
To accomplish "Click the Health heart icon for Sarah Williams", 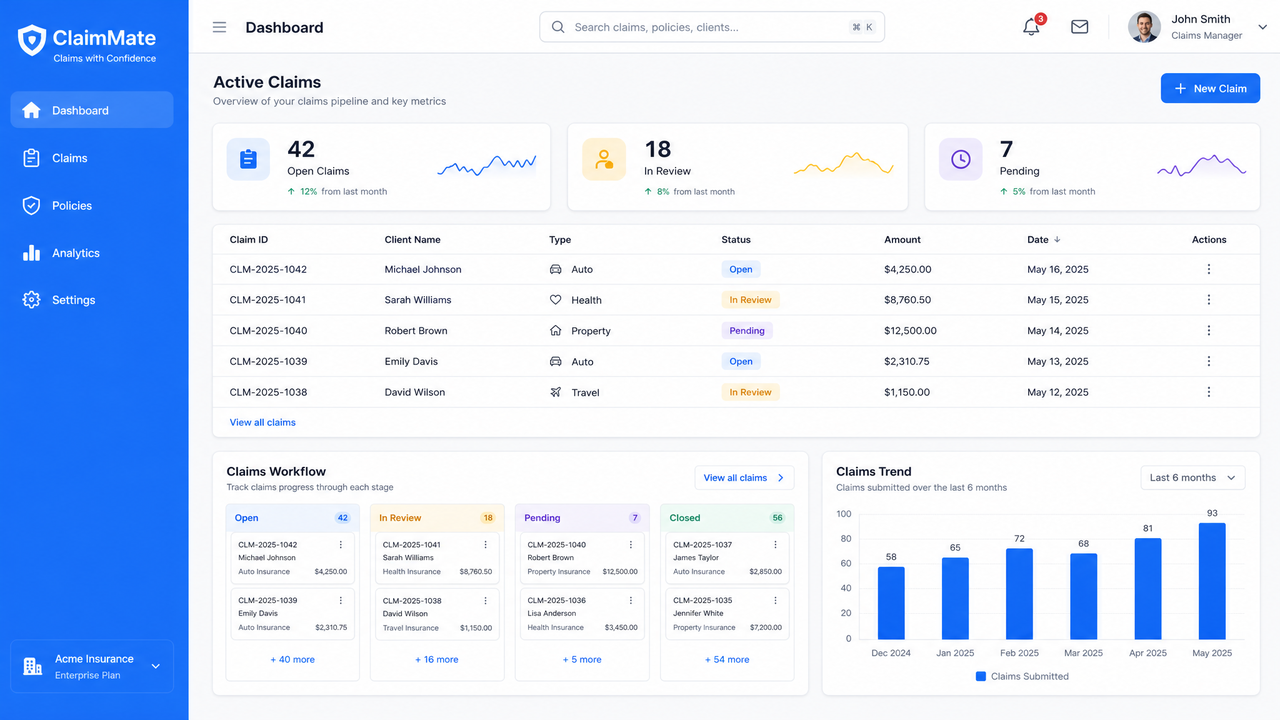I will click(x=556, y=300).
